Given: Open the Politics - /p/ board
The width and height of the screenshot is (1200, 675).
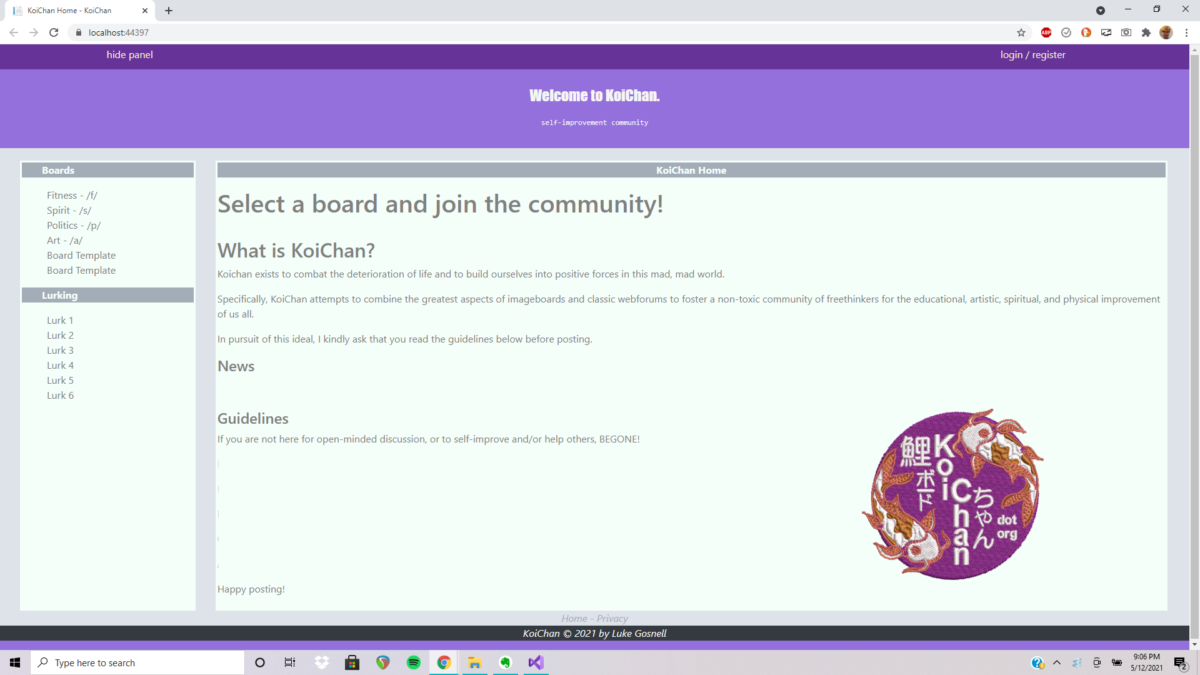Looking at the screenshot, I should [74, 226].
